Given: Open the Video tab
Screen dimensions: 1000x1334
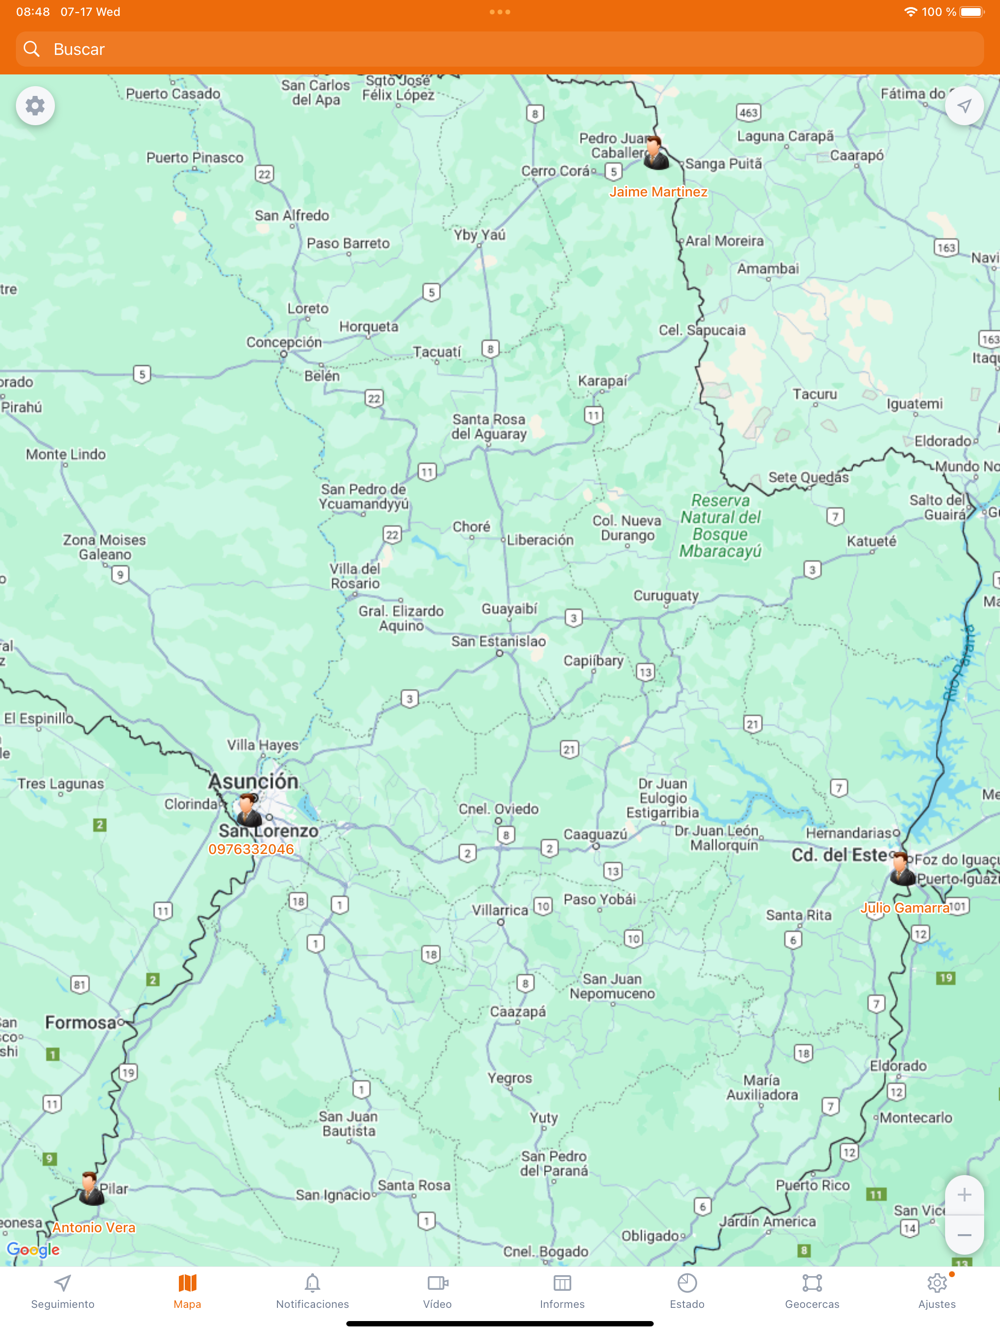Looking at the screenshot, I should (437, 1291).
